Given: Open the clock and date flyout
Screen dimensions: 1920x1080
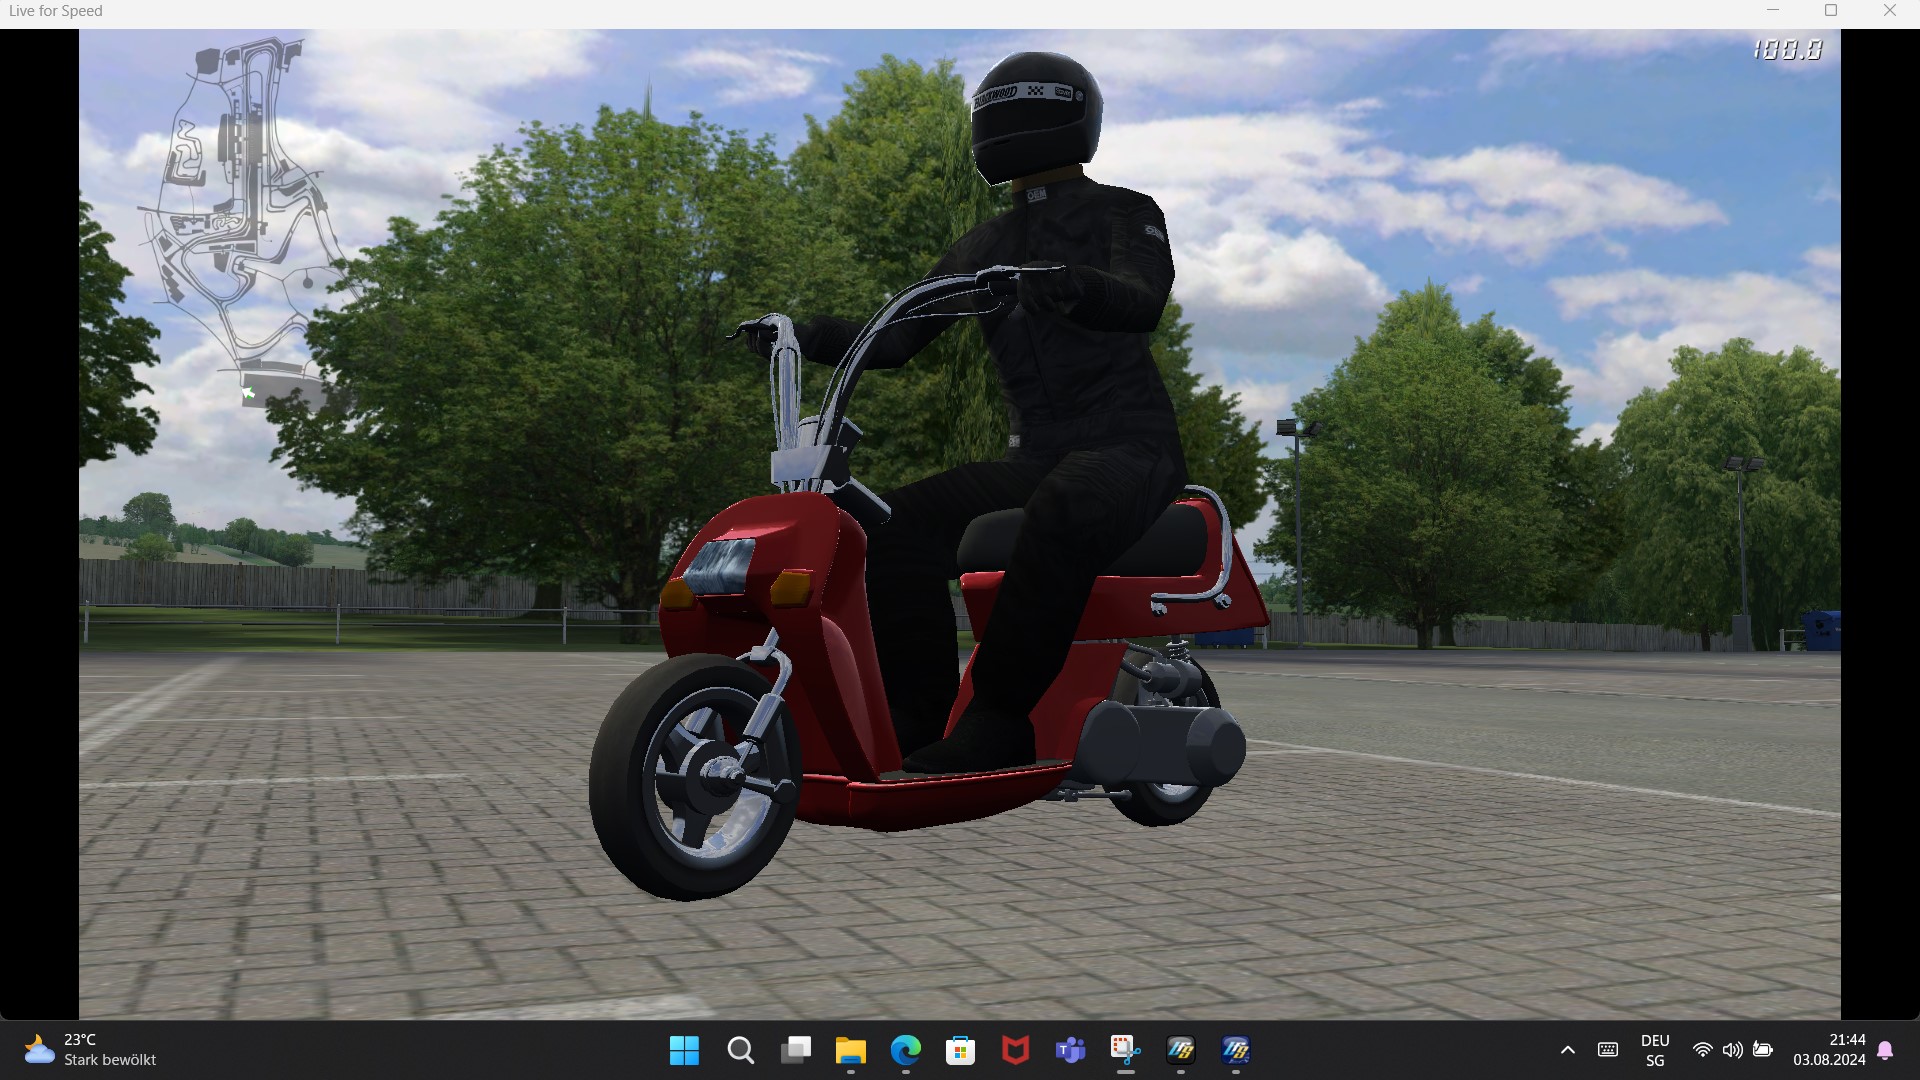Looking at the screenshot, I should (1829, 1050).
